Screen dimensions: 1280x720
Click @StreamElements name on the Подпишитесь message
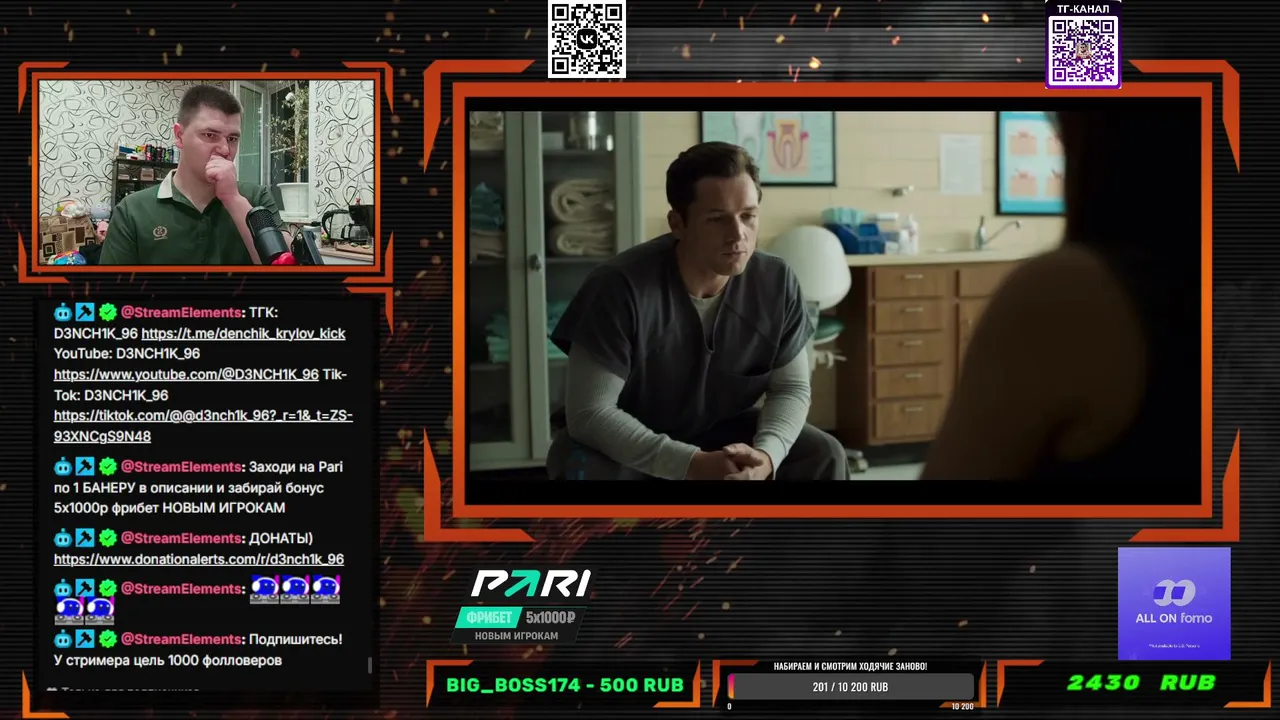click(183, 639)
